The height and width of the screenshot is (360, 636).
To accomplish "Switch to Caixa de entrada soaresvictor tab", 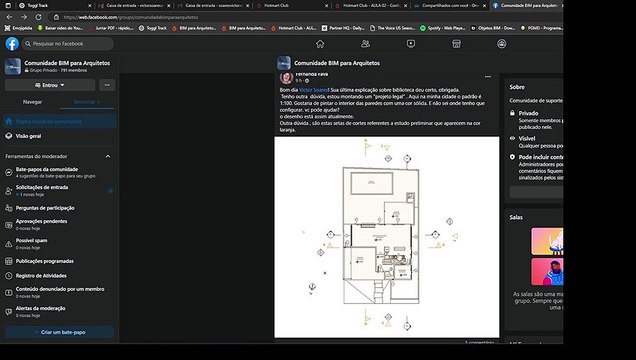I will tap(213, 6).
